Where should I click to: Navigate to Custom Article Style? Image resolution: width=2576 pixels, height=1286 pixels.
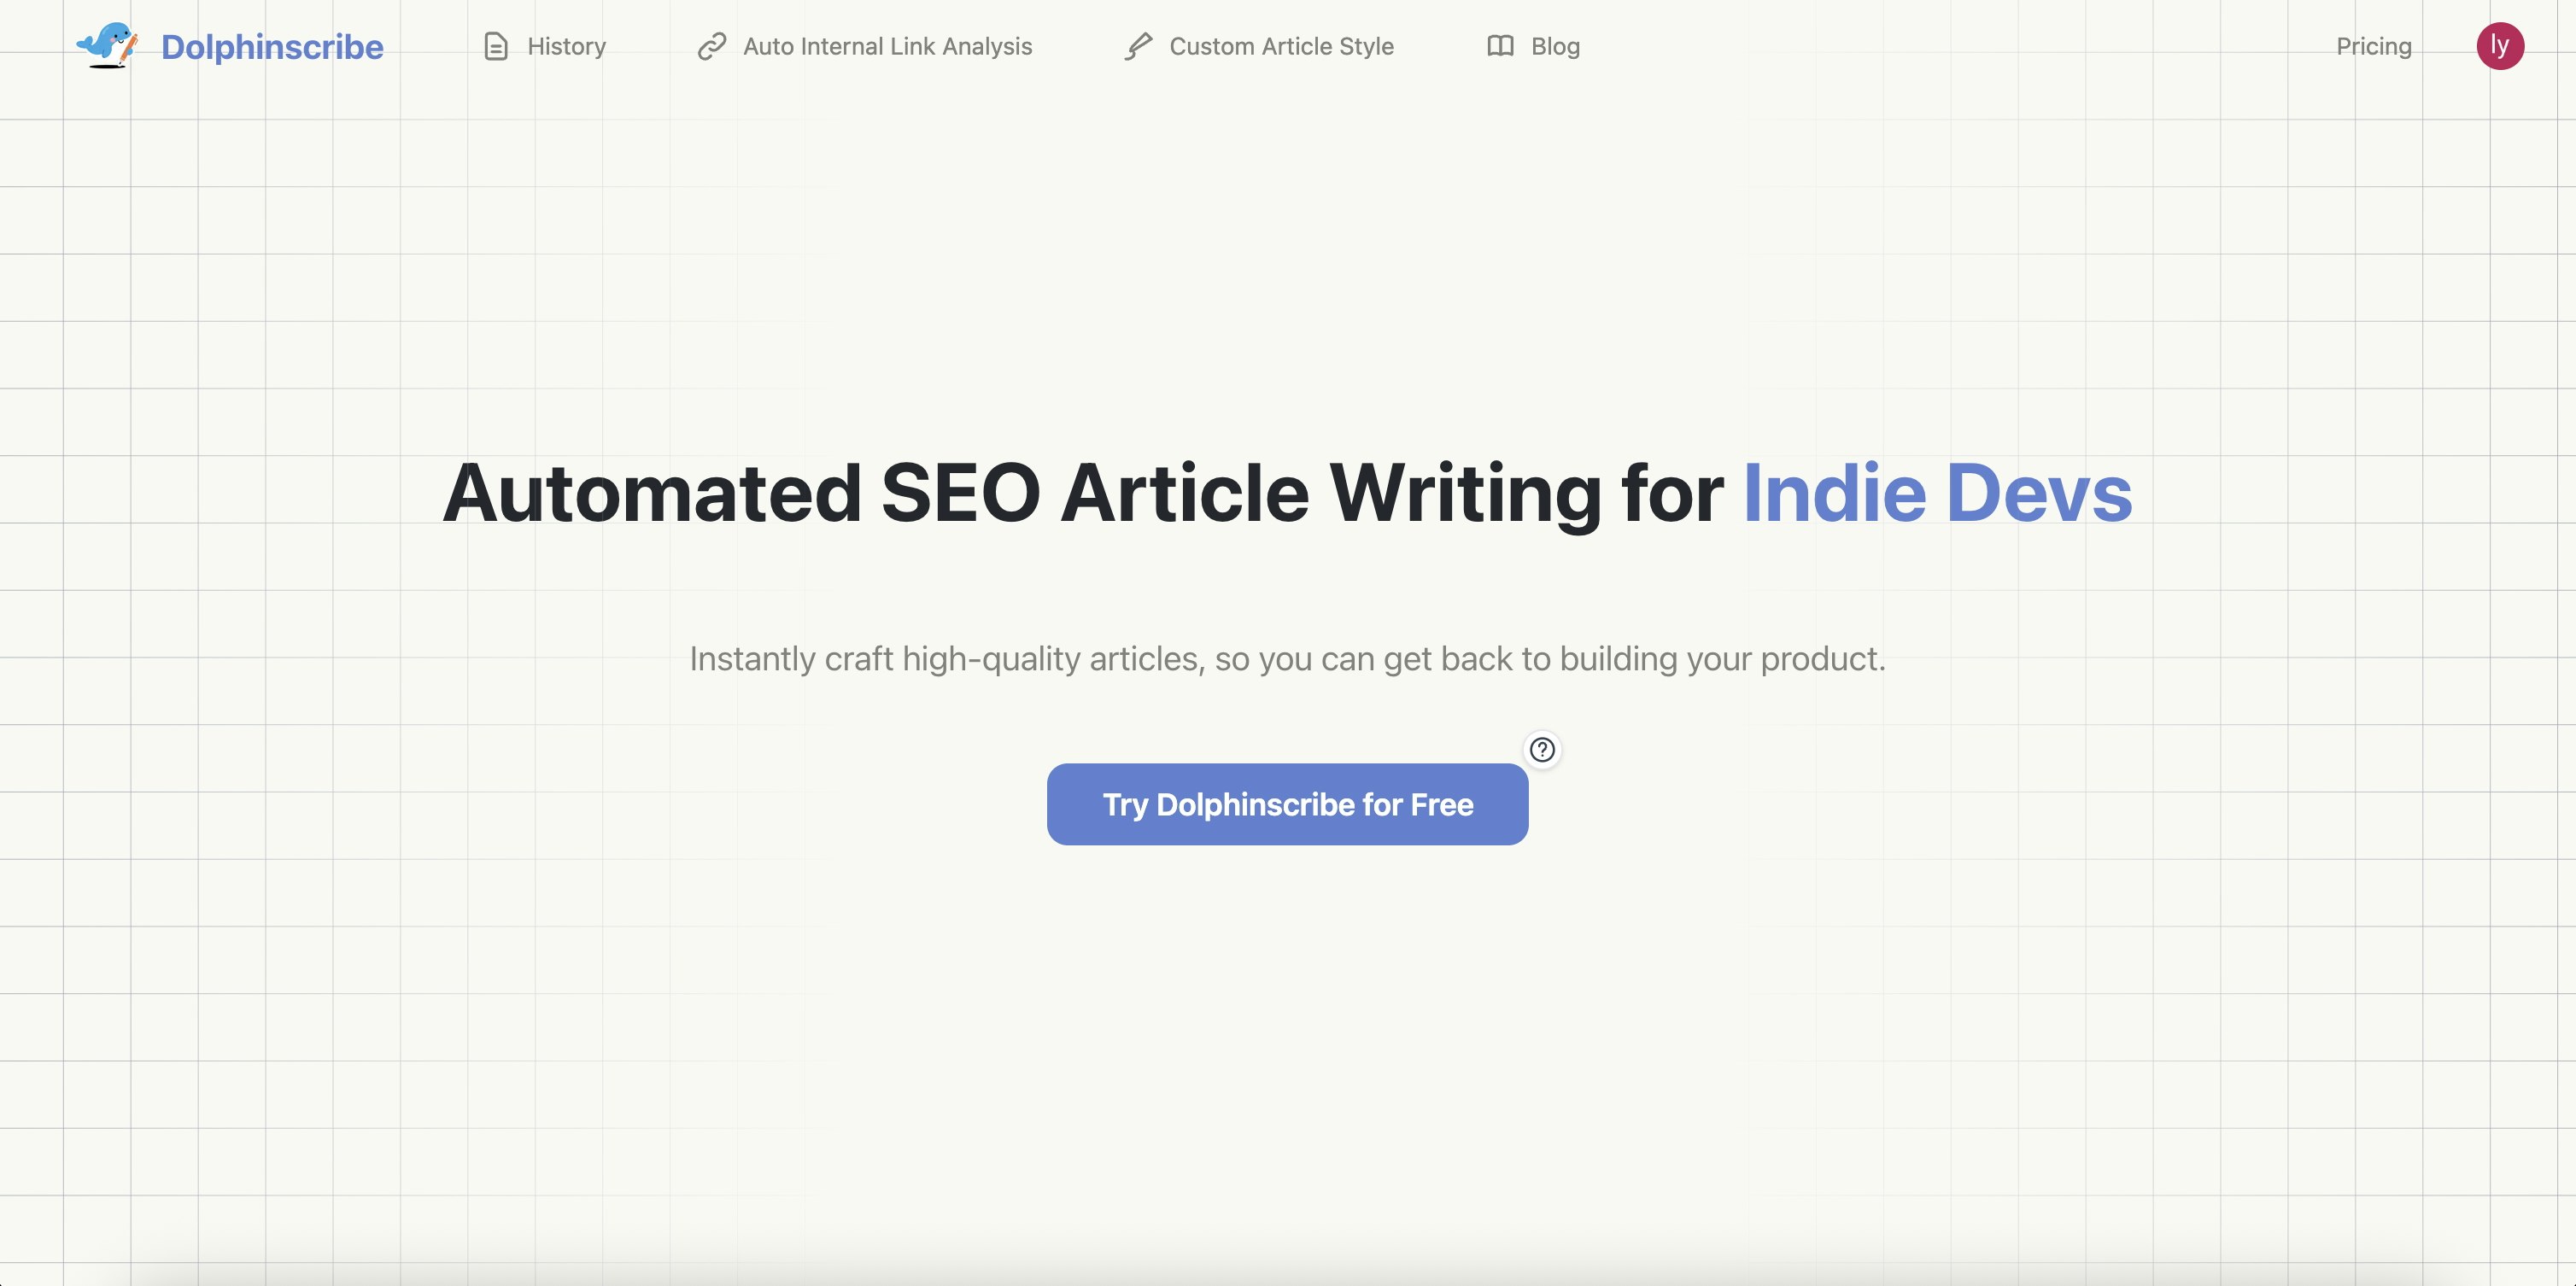click(1281, 47)
